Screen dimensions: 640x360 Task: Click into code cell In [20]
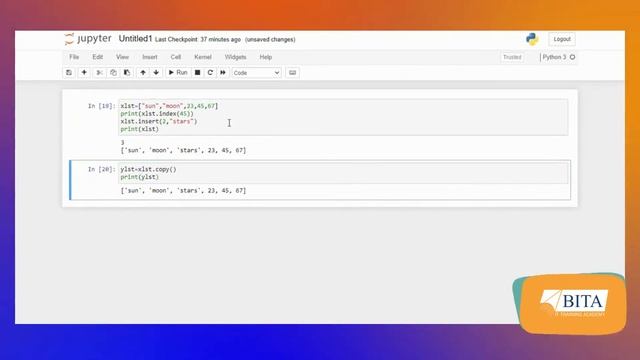[343, 173]
